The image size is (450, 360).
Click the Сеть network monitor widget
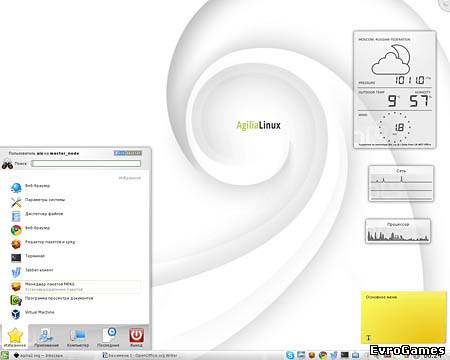click(401, 183)
